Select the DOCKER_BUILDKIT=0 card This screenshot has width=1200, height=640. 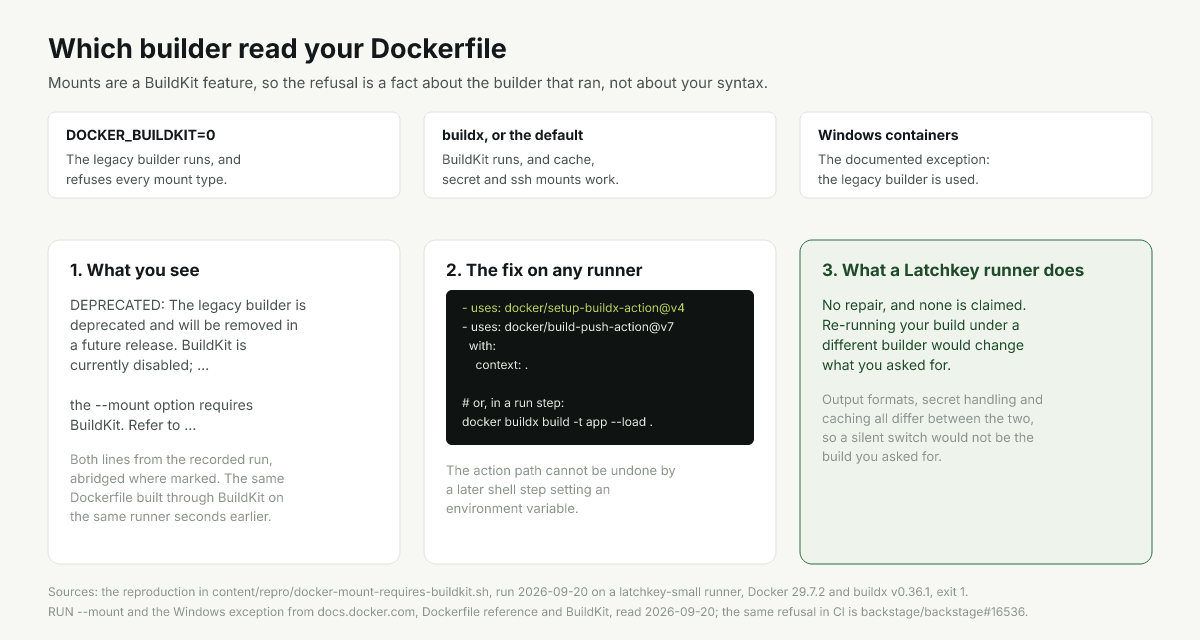pos(224,155)
